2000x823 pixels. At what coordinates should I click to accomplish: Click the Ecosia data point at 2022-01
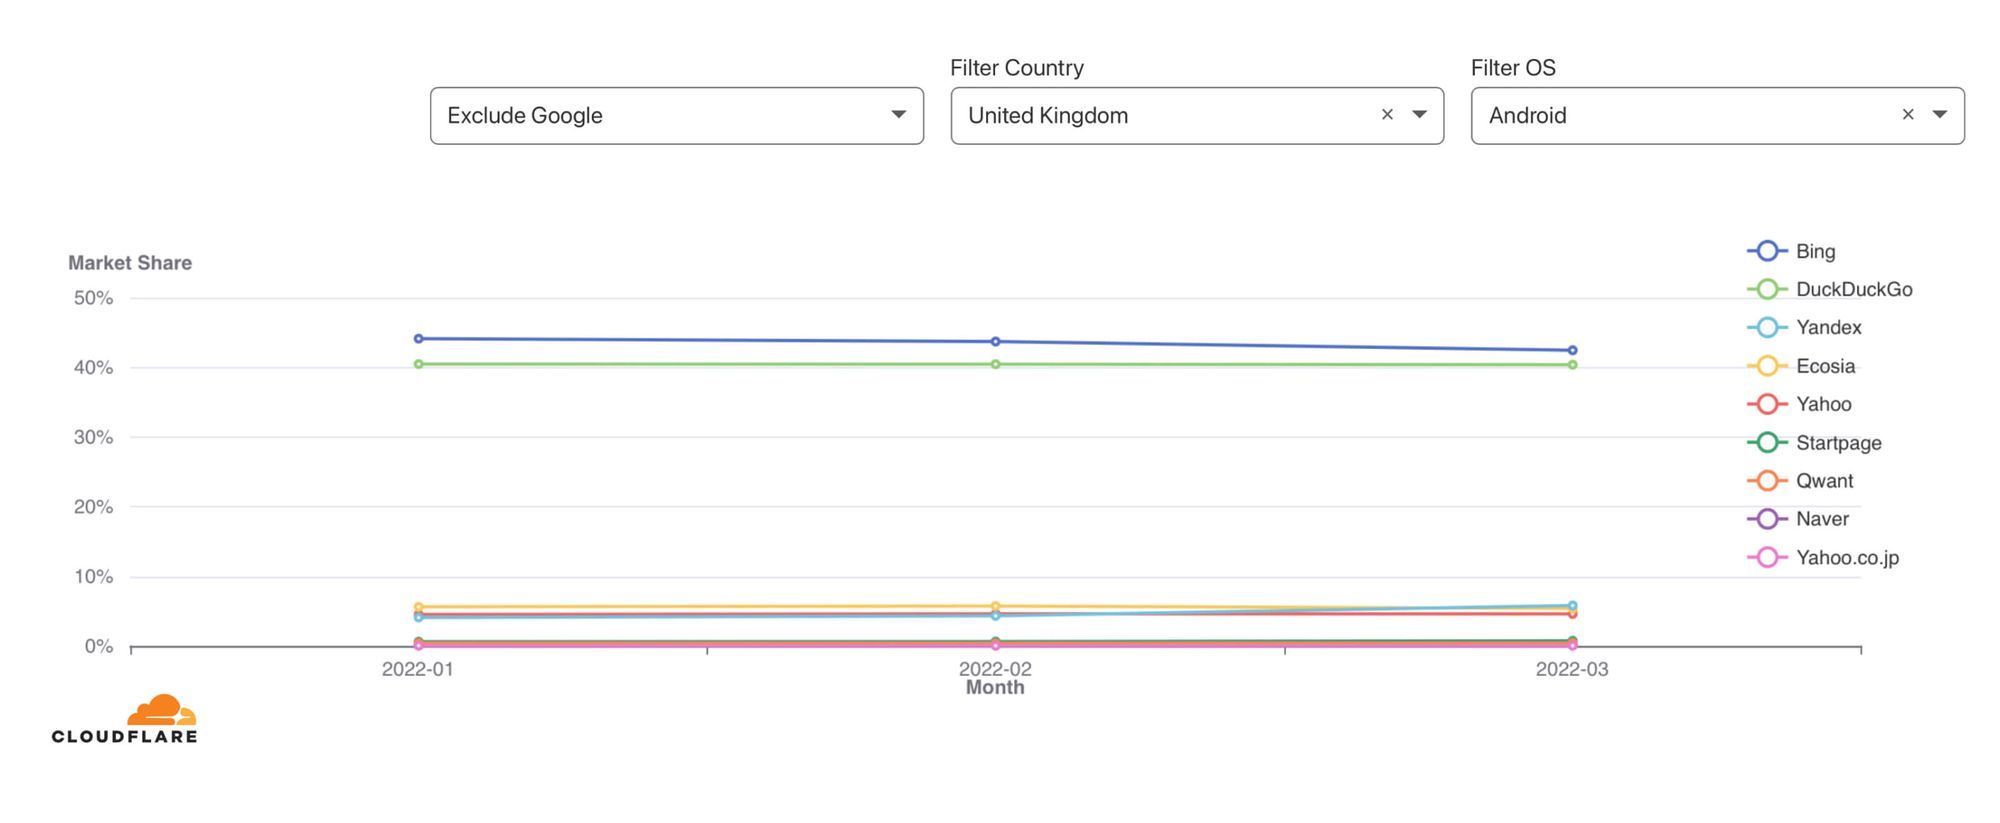point(417,606)
